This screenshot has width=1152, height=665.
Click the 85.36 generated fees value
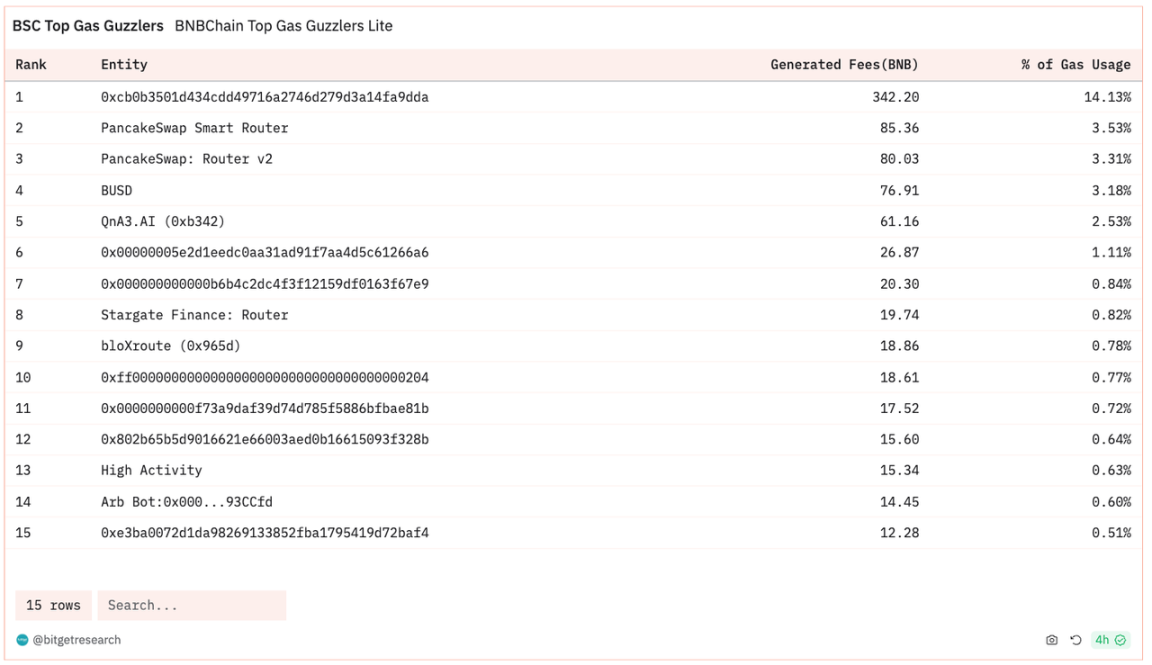899,128
